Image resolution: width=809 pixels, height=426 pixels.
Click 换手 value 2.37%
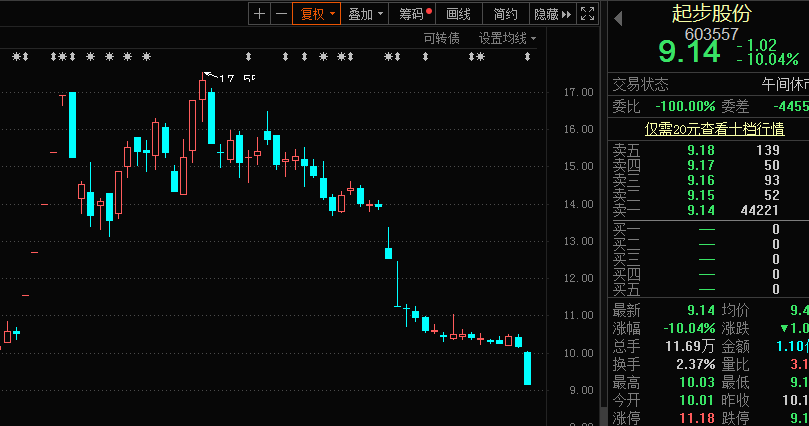(695, 364)
